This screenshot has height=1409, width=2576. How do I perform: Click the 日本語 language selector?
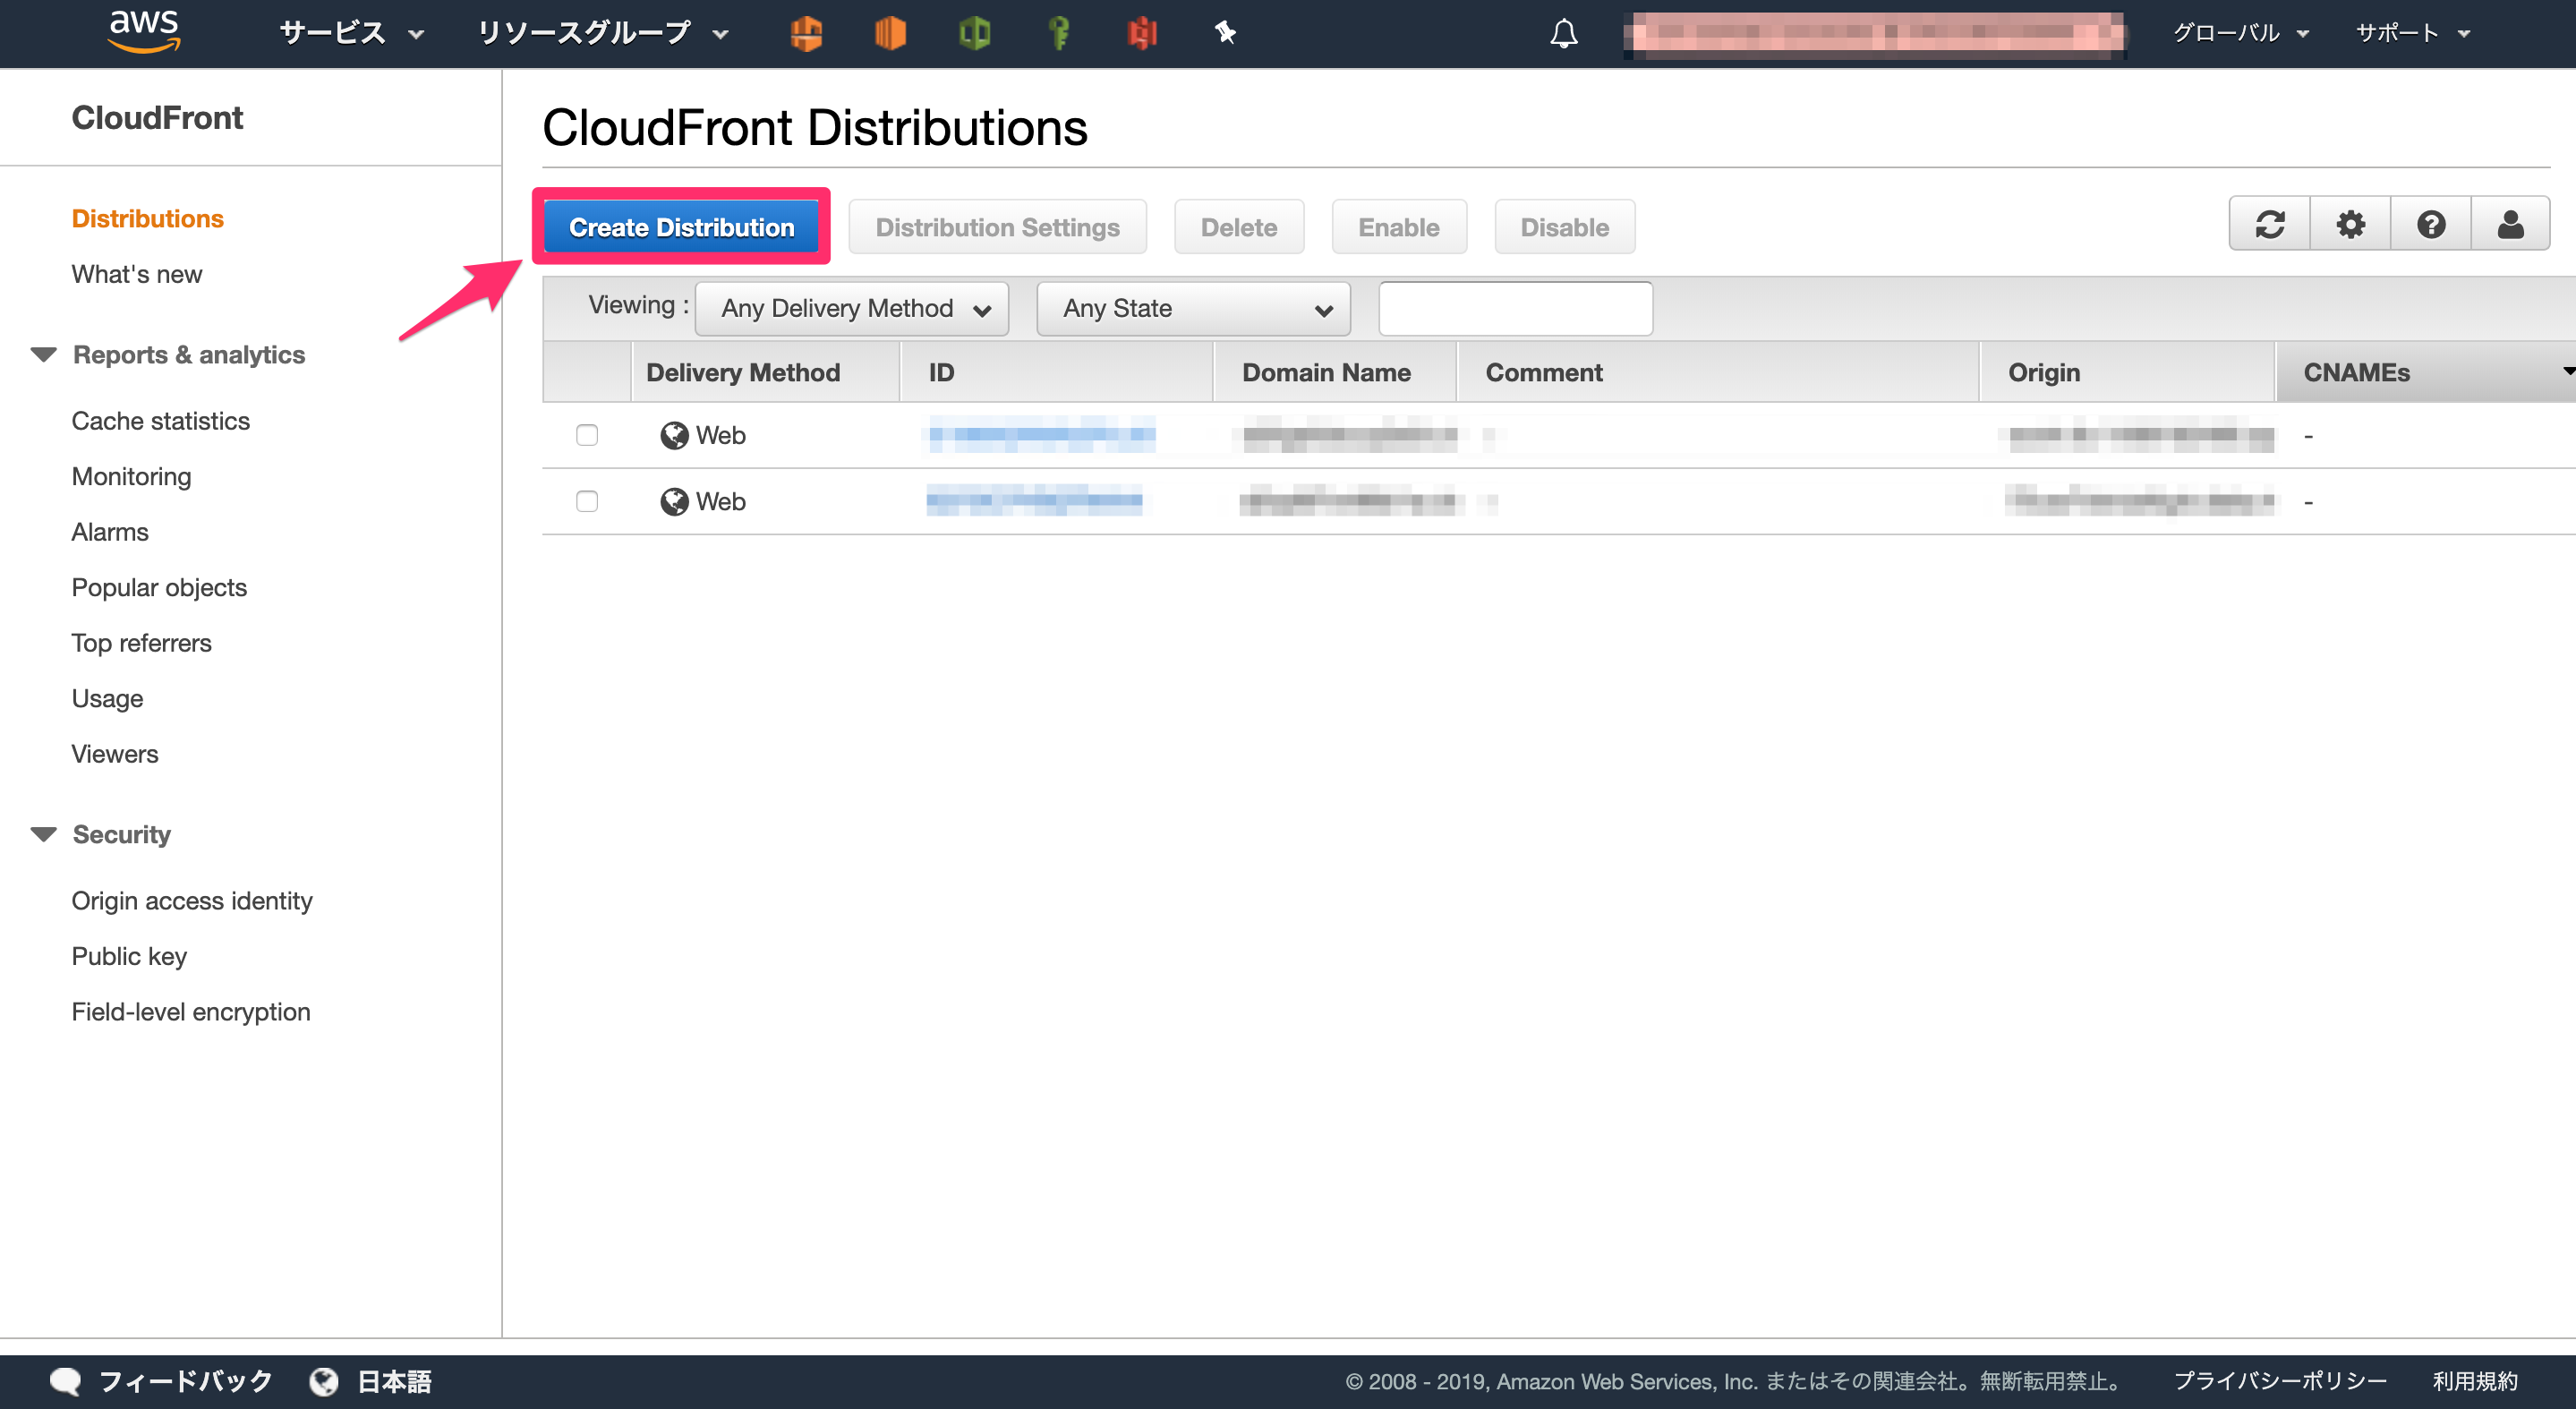394,1381
